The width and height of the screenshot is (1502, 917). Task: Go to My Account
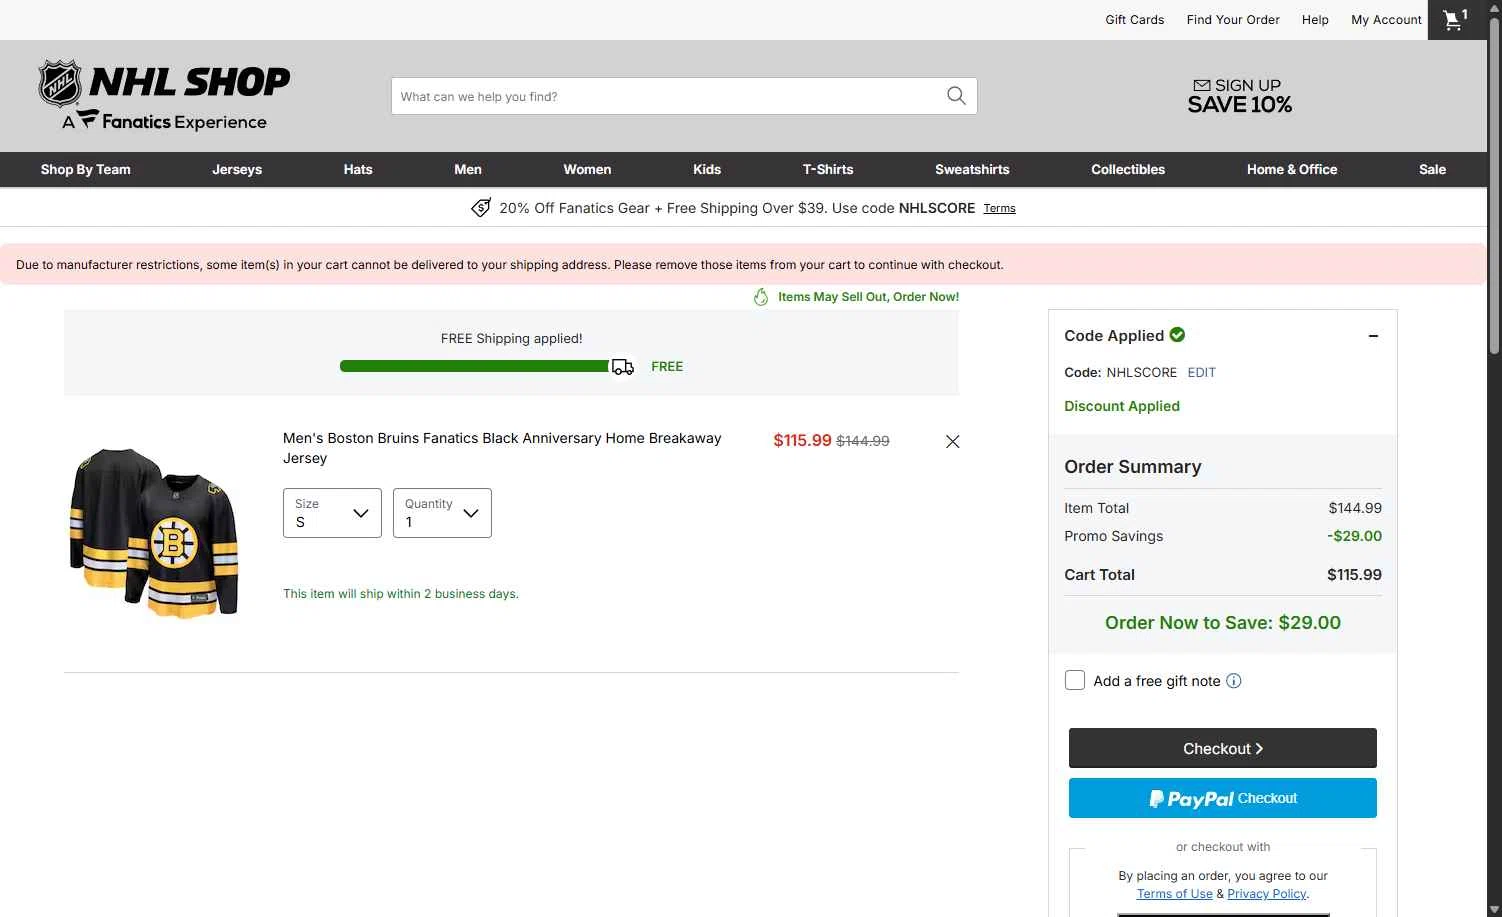[1386, 20]
